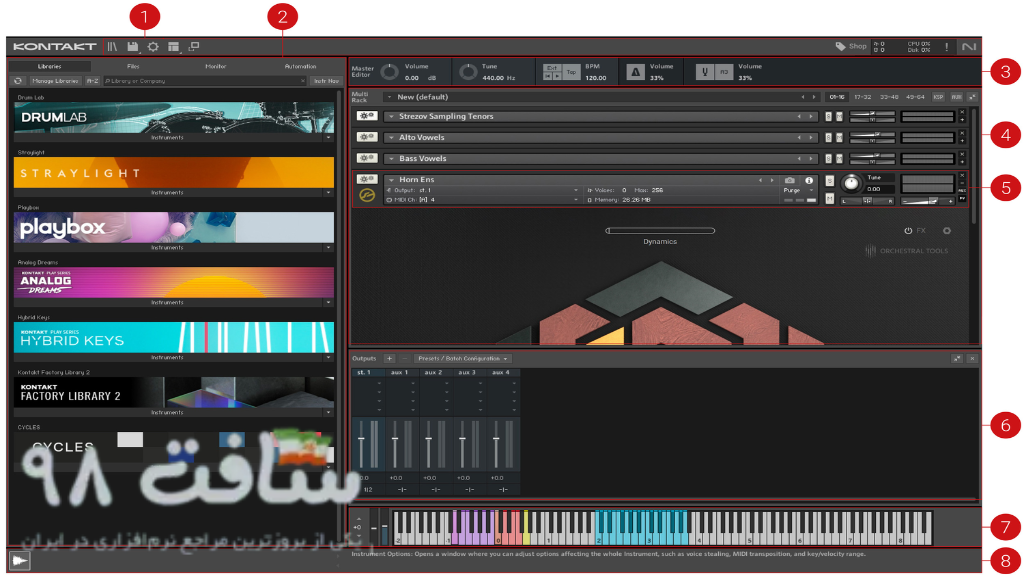Click the tuning fork reference tone icon
Viewport: 1024px width, 576px height.
tap(705, 72)
